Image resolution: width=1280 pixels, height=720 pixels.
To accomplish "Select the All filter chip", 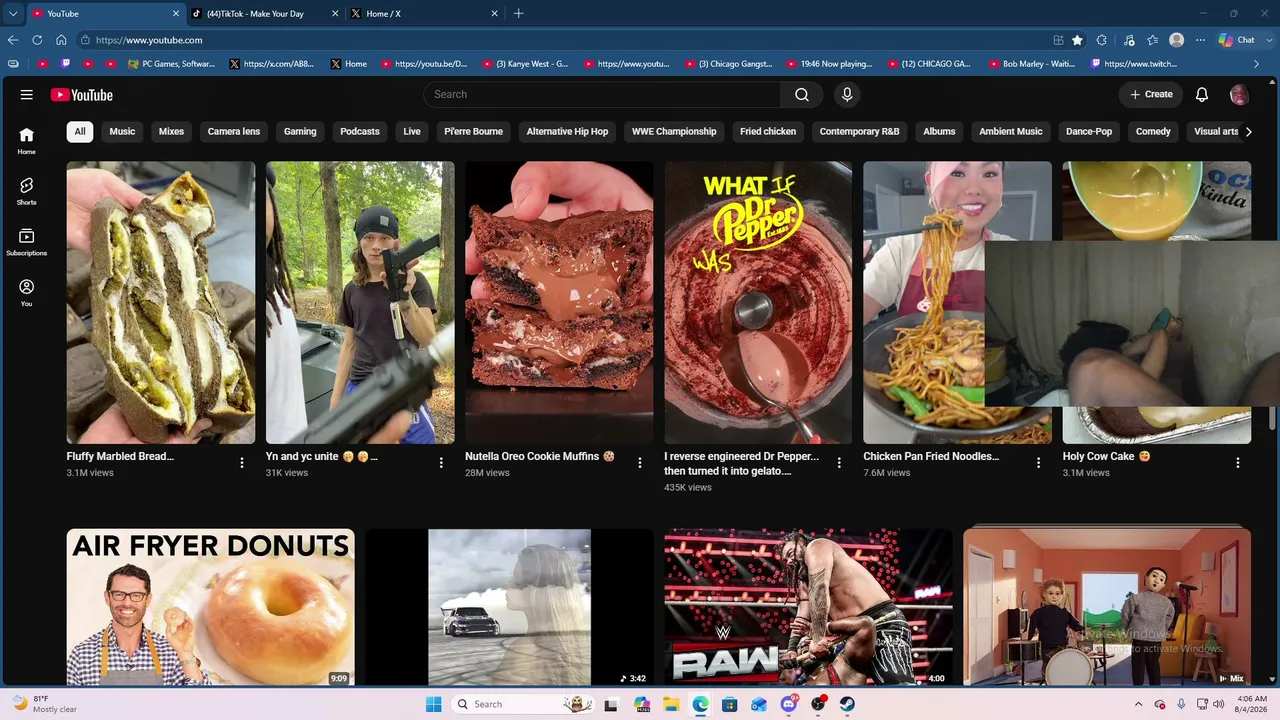I will pos(80,131).
